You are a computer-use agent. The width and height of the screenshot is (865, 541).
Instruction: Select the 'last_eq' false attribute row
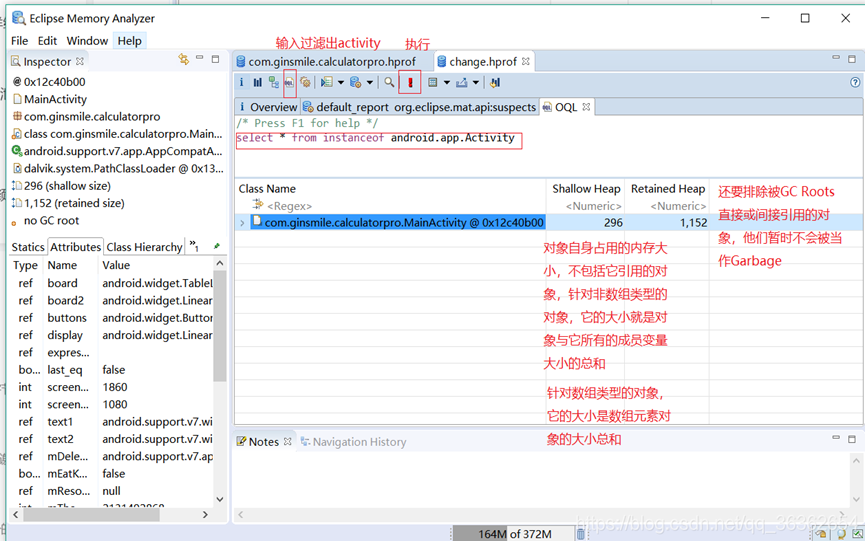coord(113,369)
